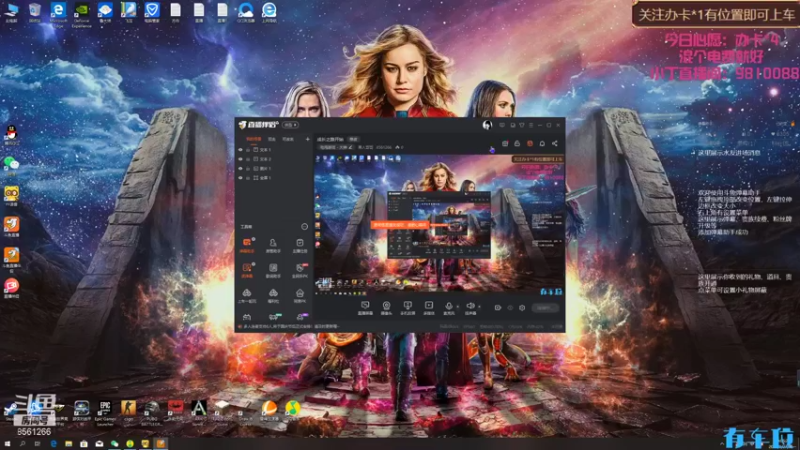Open stream settings with the gear icon
This screenshot has height=450, width=800.
522,308
